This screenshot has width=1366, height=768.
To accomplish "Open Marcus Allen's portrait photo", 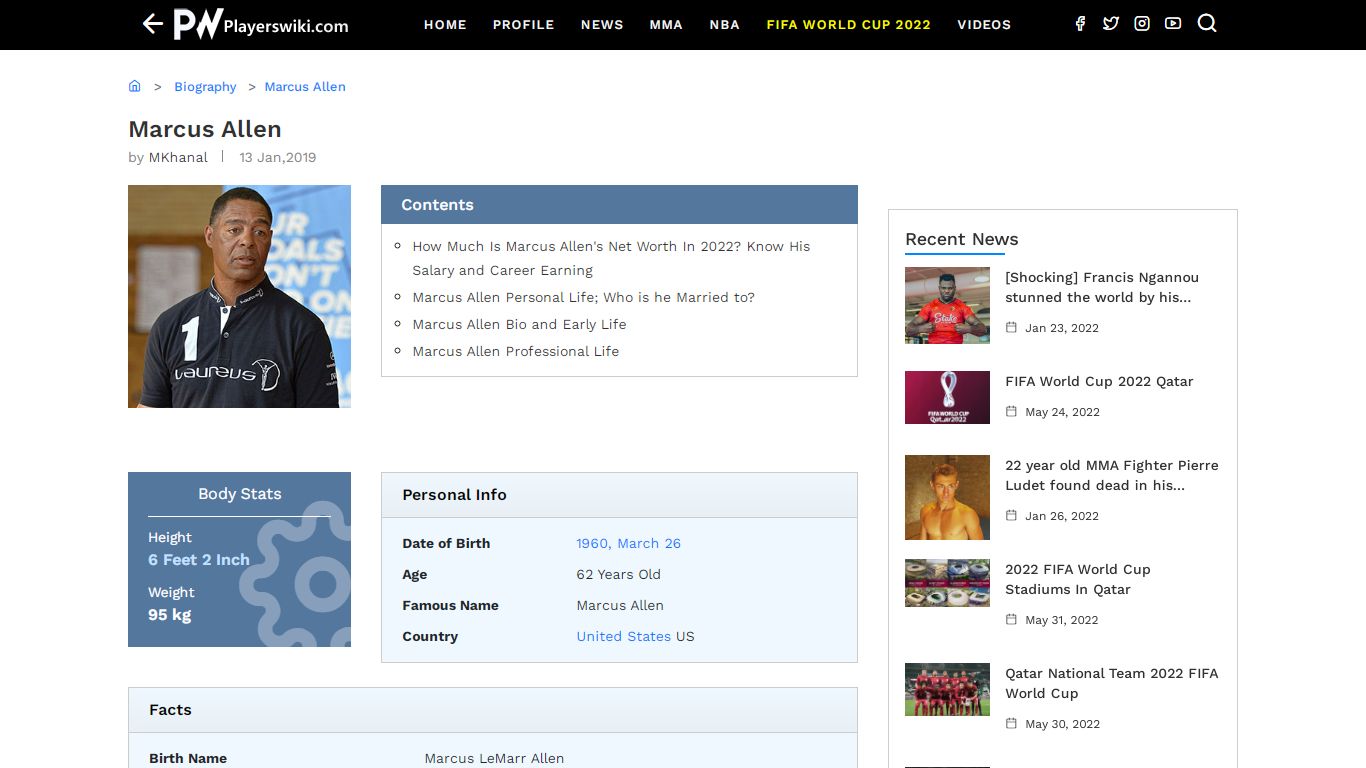I will pyautogui.click(x=240, y=296).
